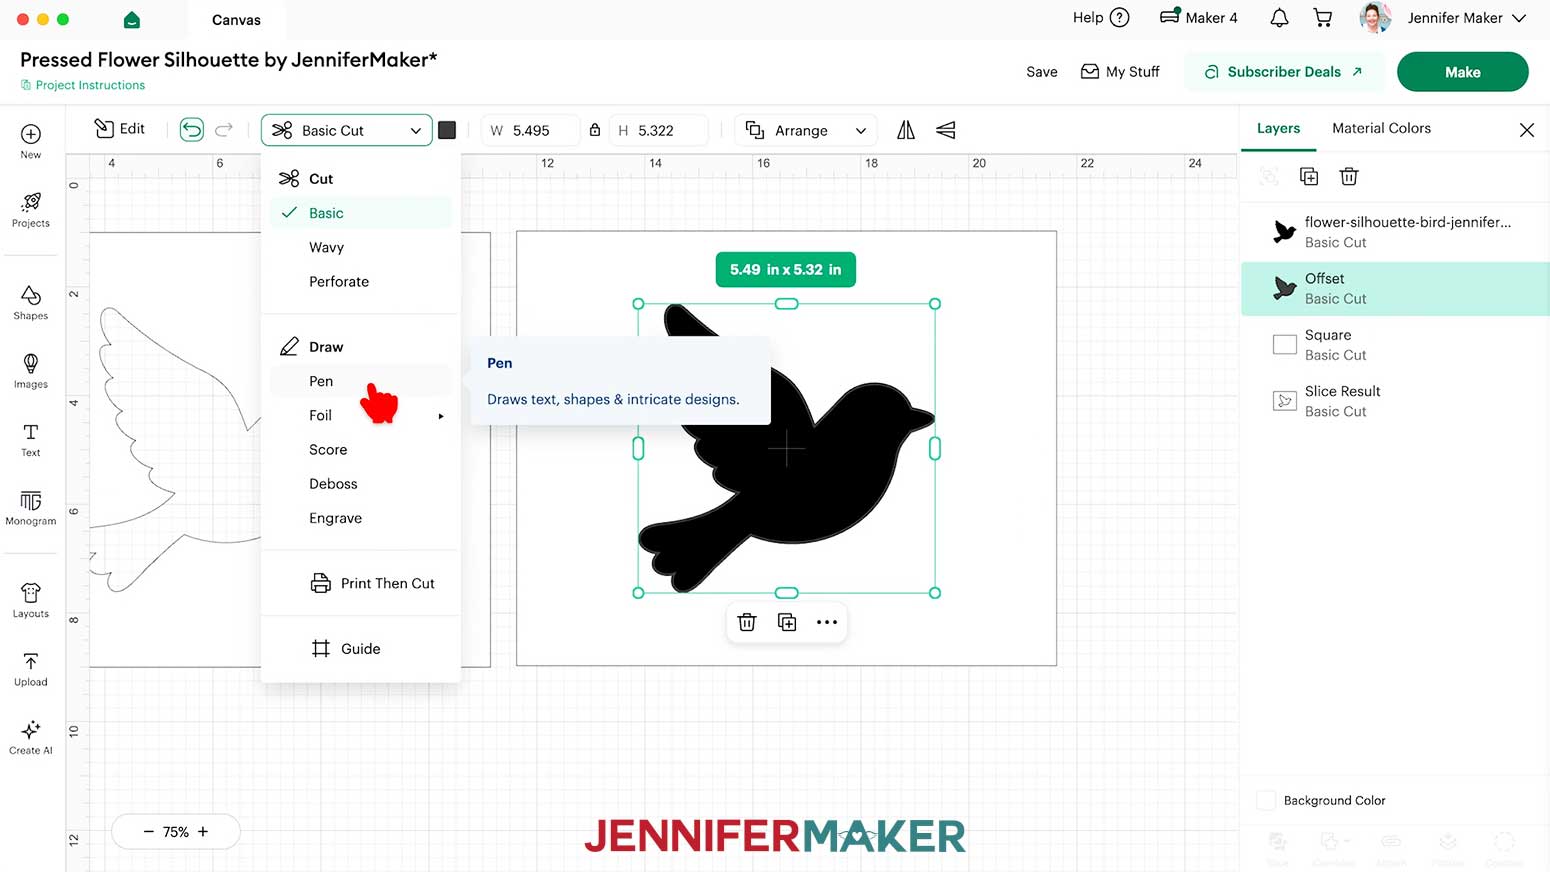Screen dimensions: 1550x872
Task: Click the 75% zoom level
Action: 176,832
